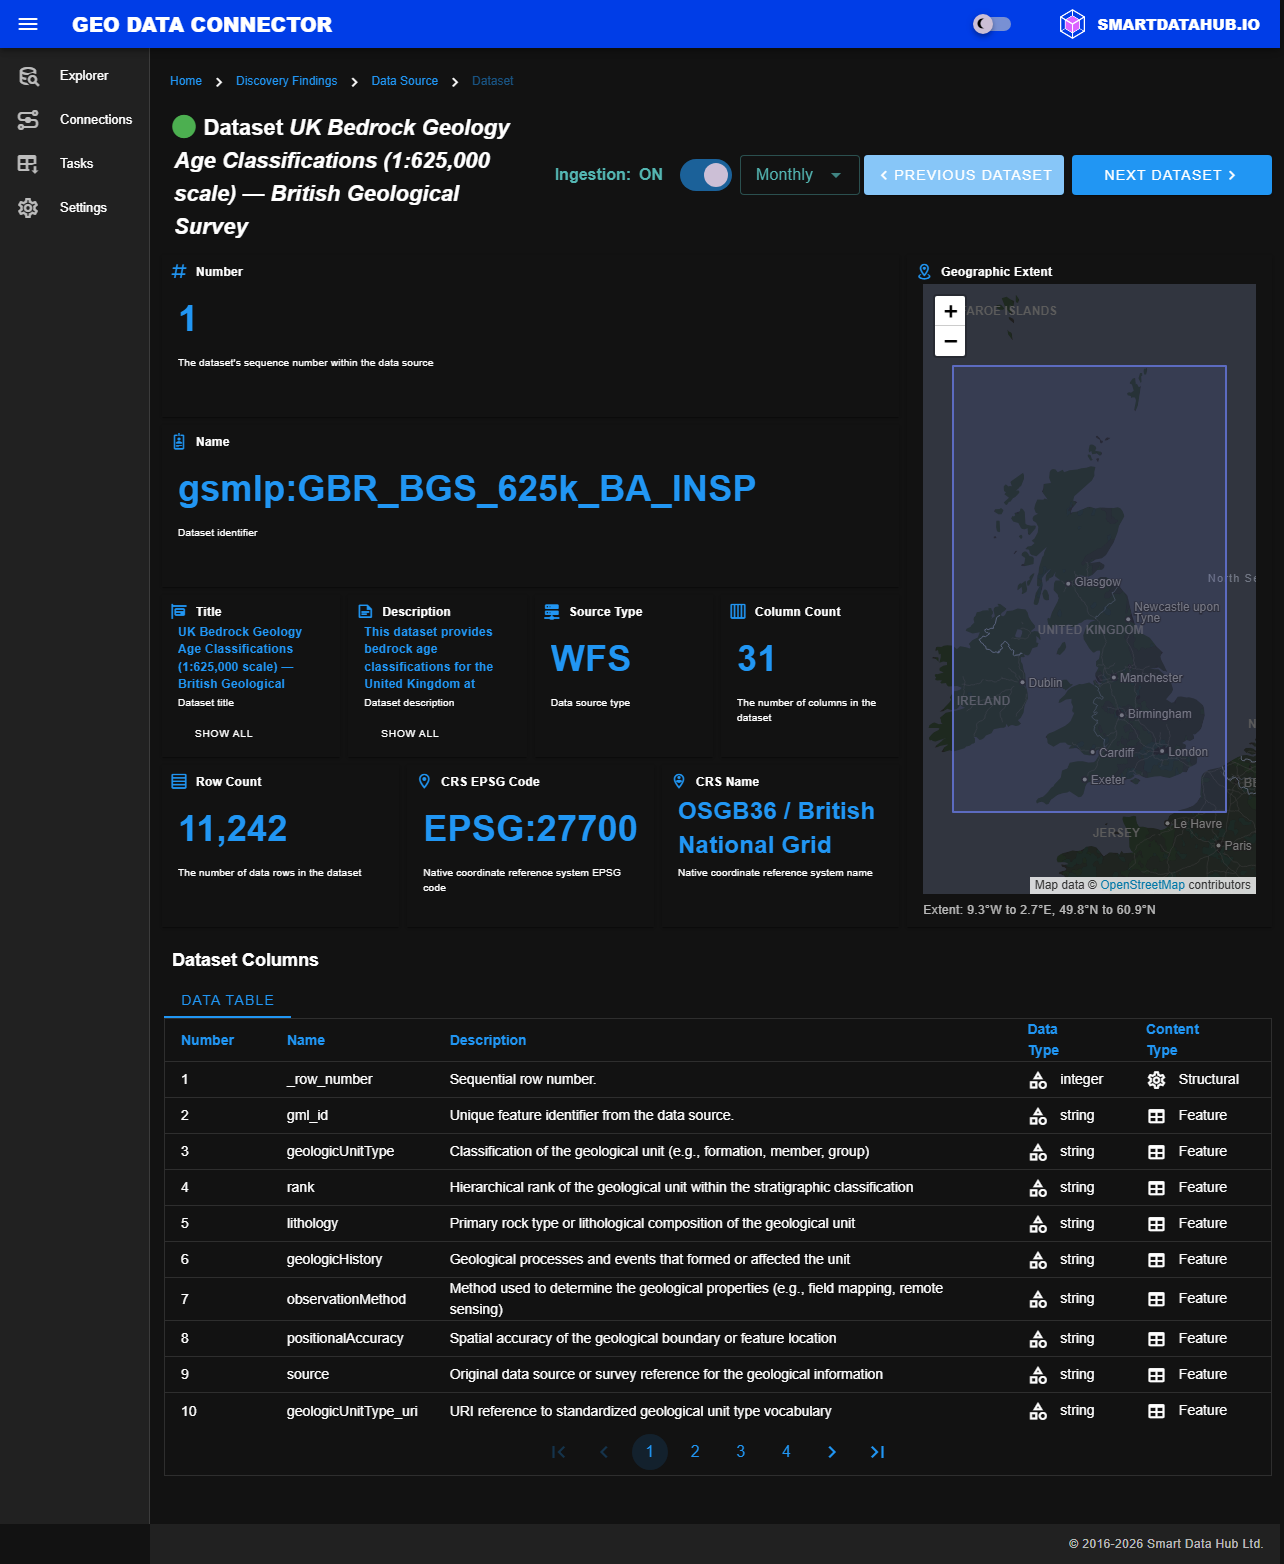Click the hash icon beside Number card

(179, 271)
